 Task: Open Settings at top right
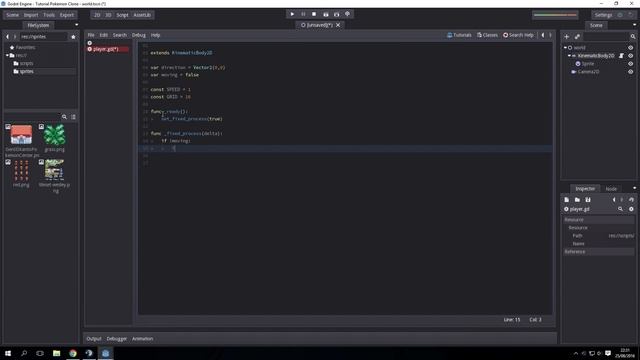tap(603, 15)
